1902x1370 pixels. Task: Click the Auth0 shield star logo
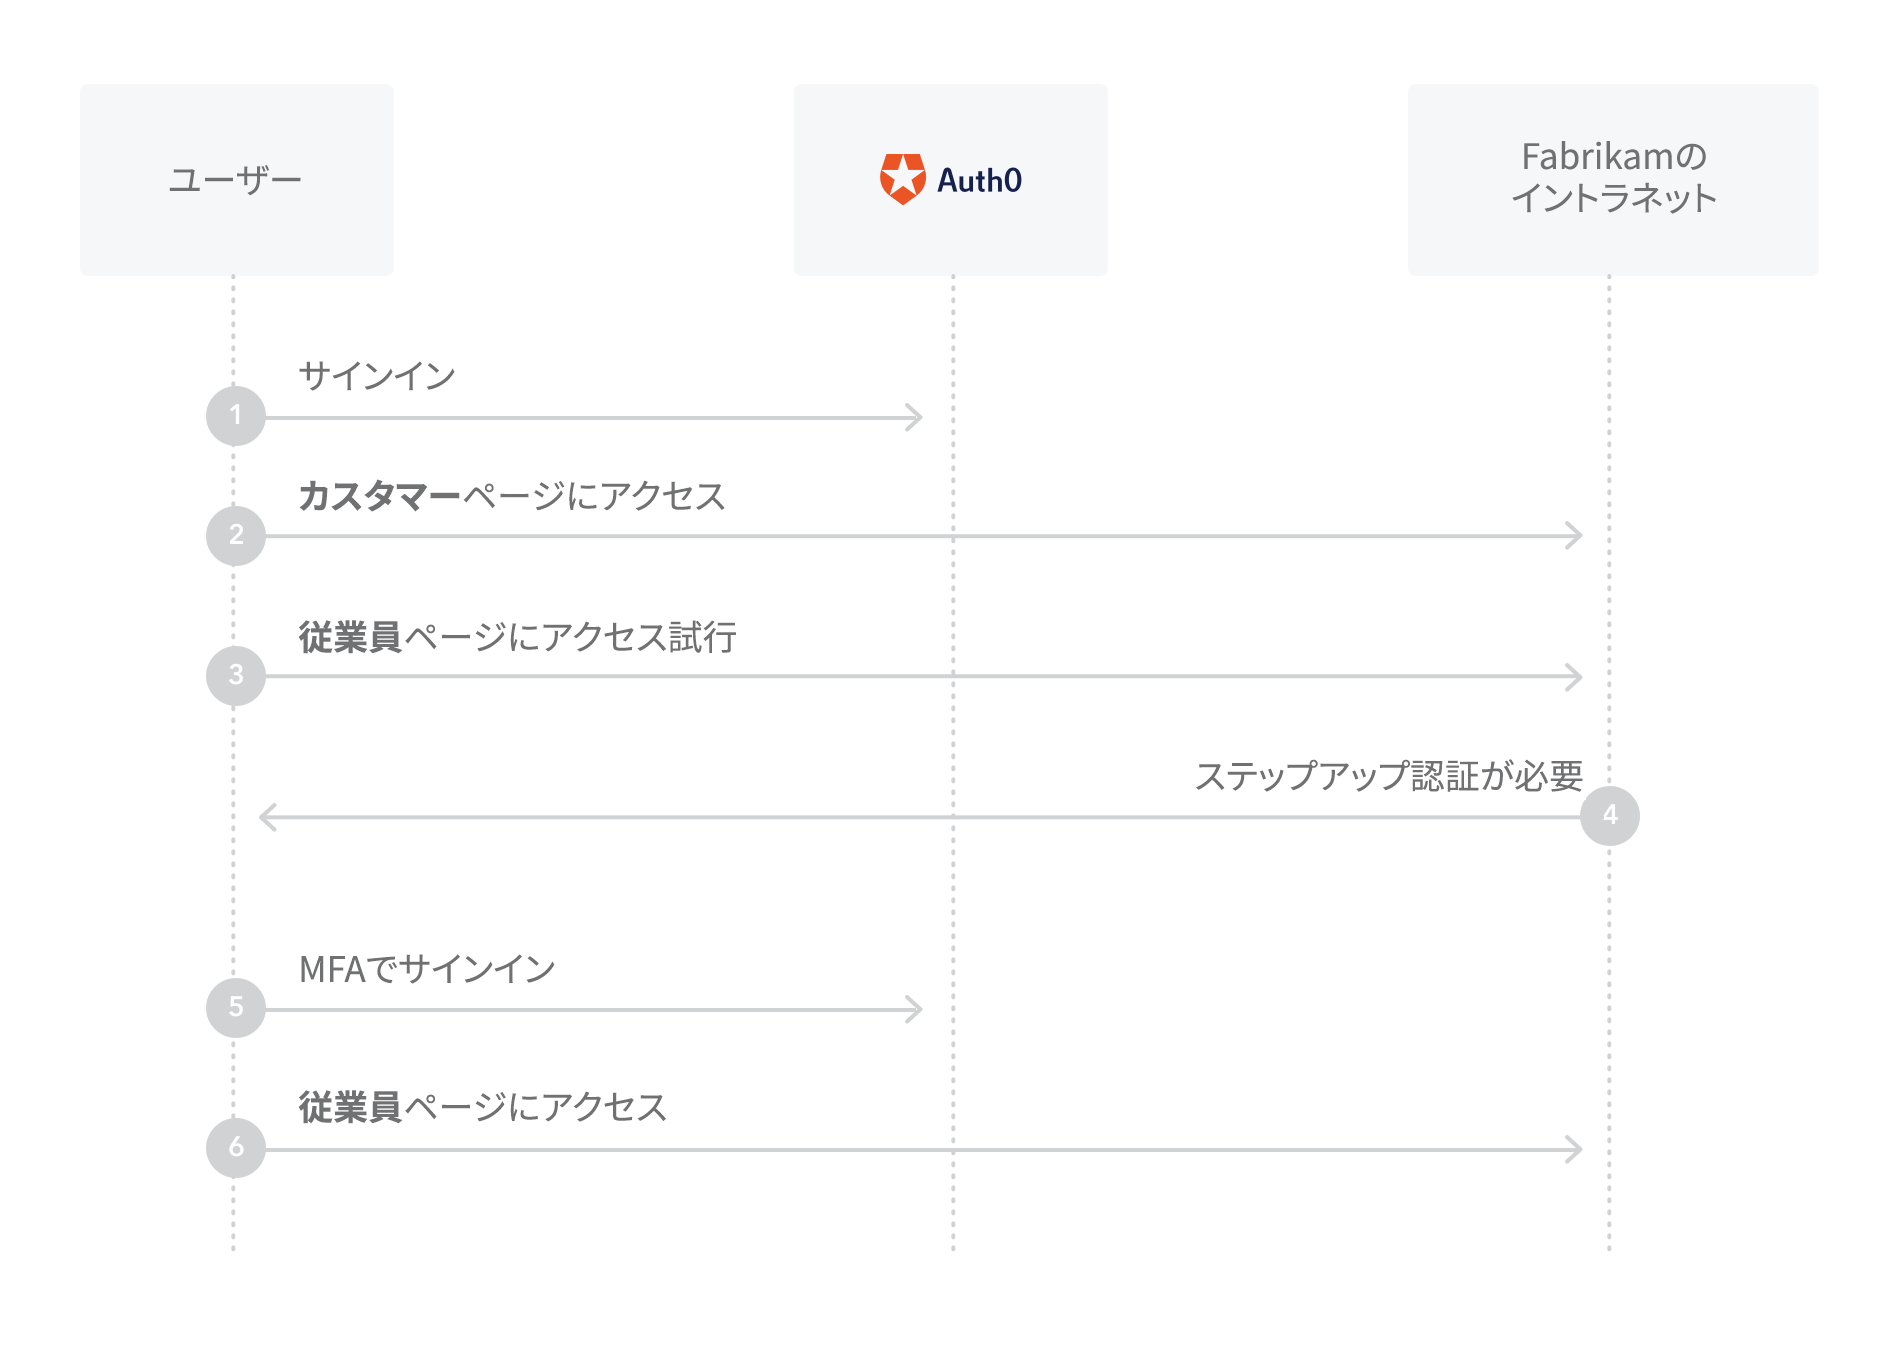pyautogui.click(x=902, y=179)
